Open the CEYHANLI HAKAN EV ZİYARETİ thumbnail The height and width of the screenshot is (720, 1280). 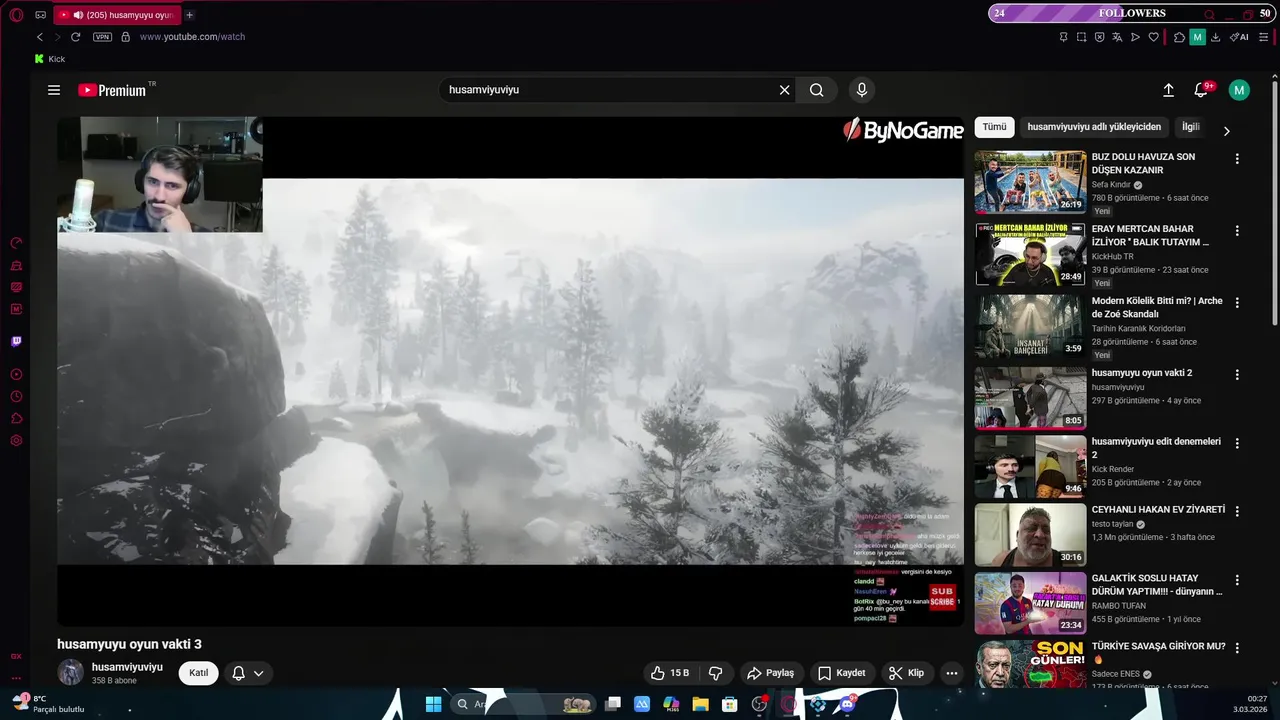click(1030, 535)
